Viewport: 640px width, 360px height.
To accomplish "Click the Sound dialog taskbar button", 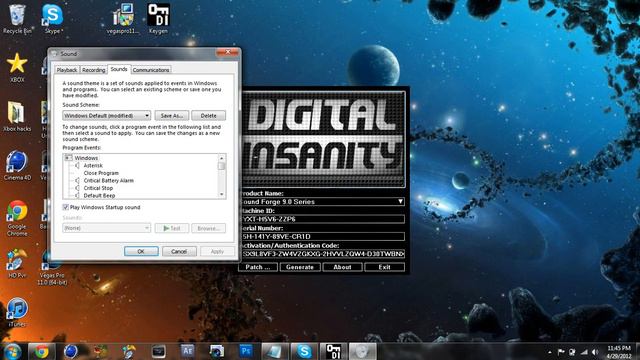I will [362, 351].
